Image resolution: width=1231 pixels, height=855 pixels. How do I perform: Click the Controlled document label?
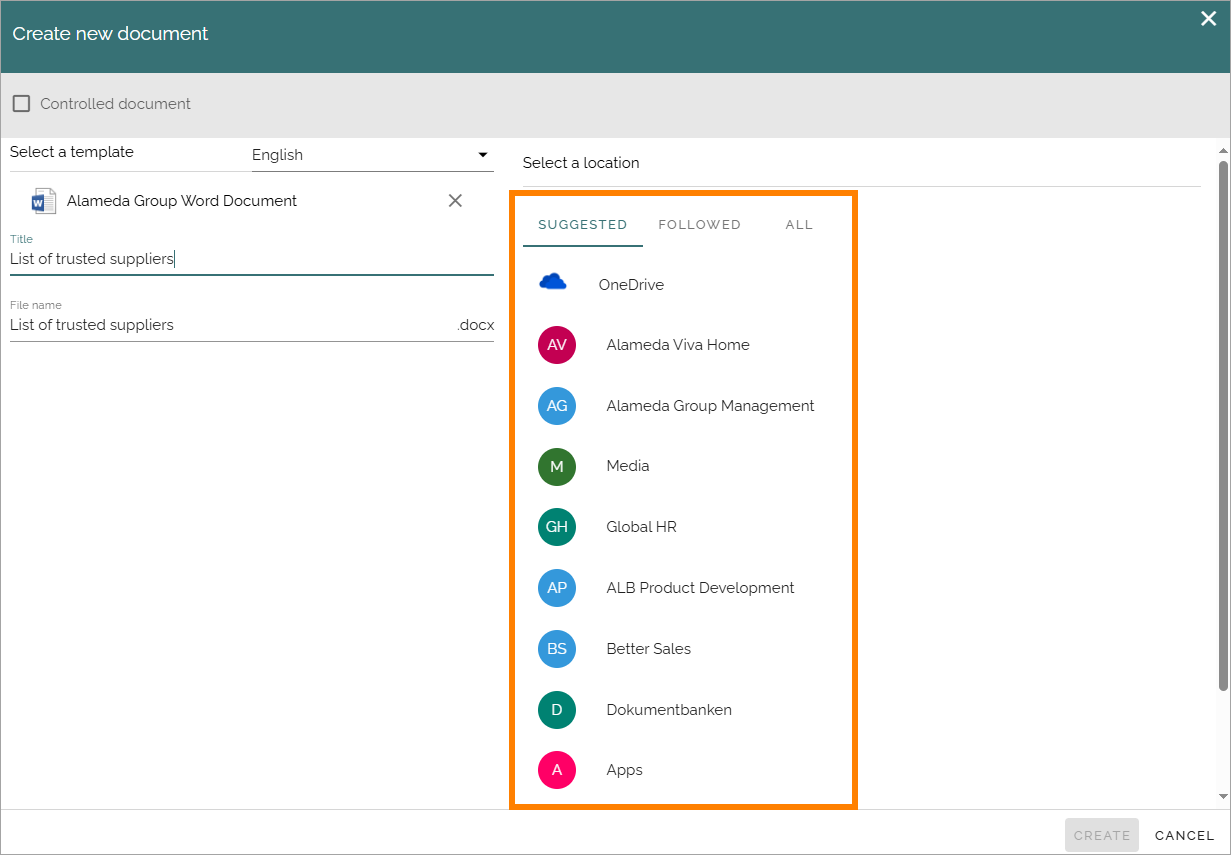(x=115, y=104)
